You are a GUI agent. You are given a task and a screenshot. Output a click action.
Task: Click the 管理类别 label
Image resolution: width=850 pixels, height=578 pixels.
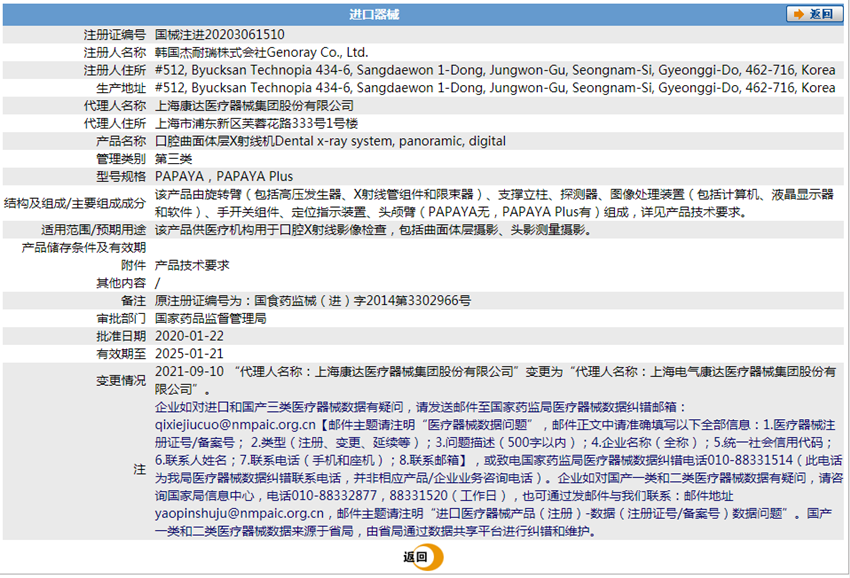[x=121, y=159]
